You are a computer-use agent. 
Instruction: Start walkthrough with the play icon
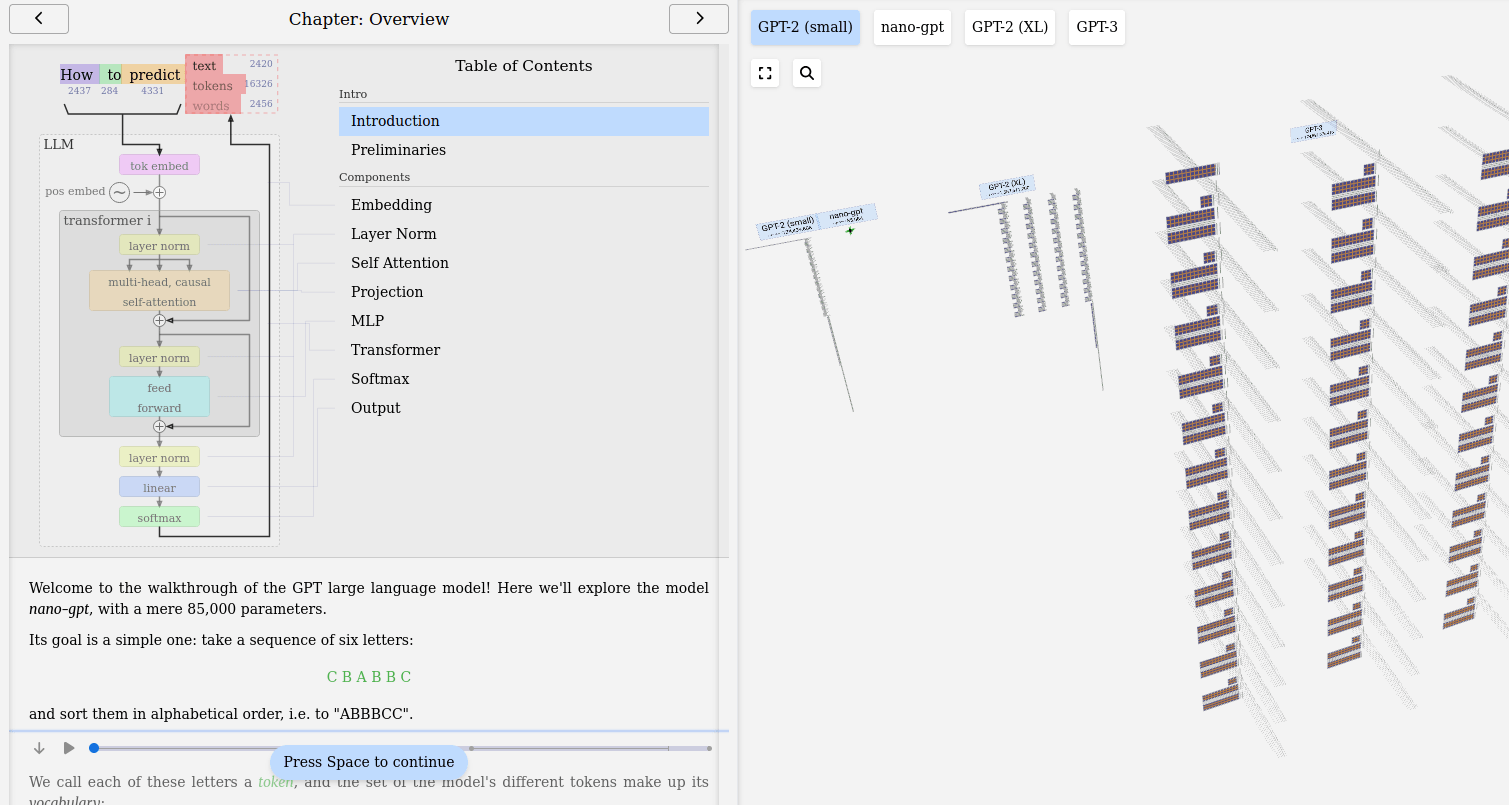click(69, 748)
